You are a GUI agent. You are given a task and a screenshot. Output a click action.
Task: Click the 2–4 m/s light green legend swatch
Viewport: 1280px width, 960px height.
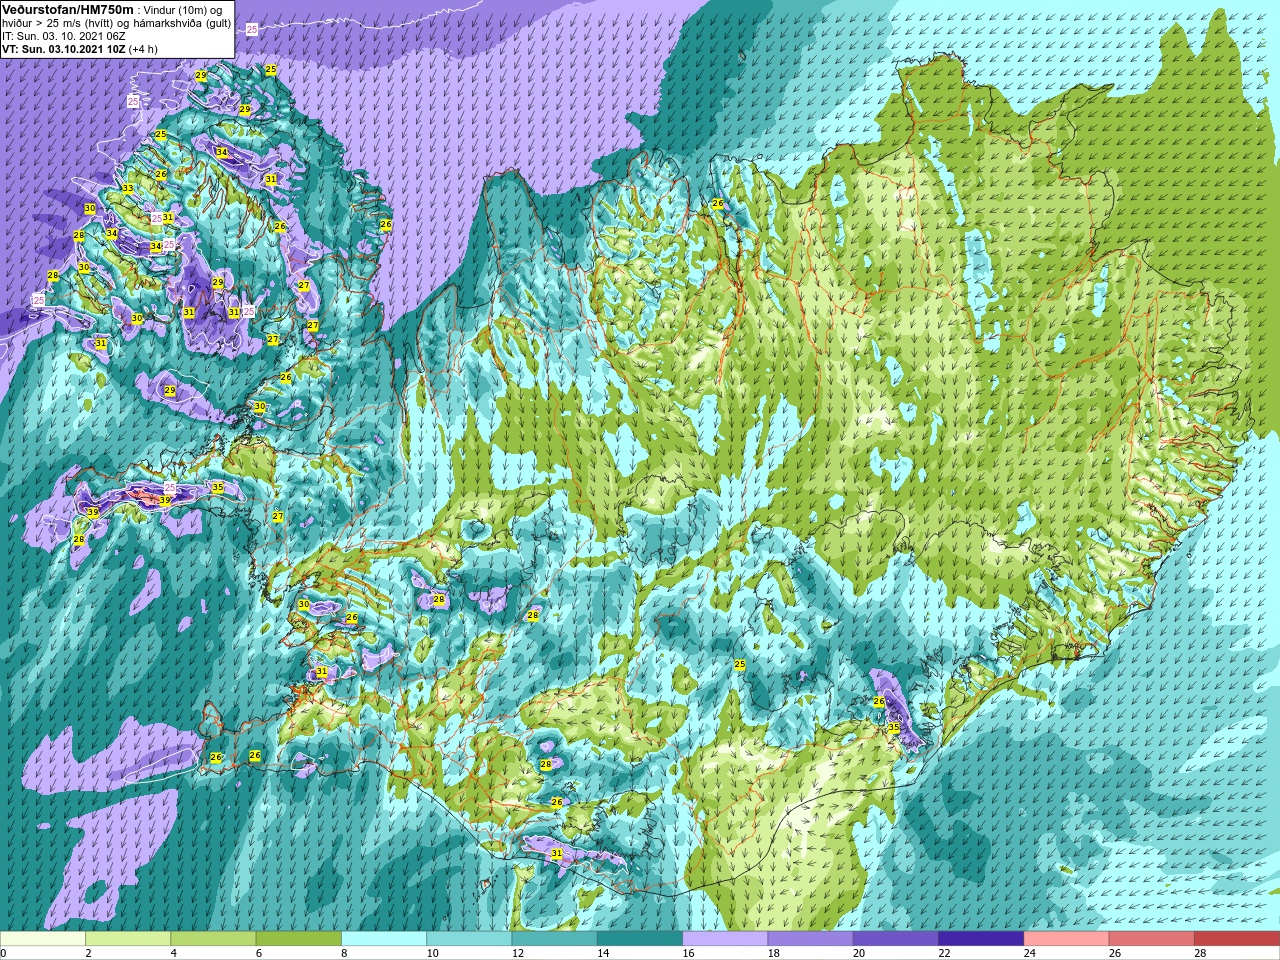pos(128,939)
